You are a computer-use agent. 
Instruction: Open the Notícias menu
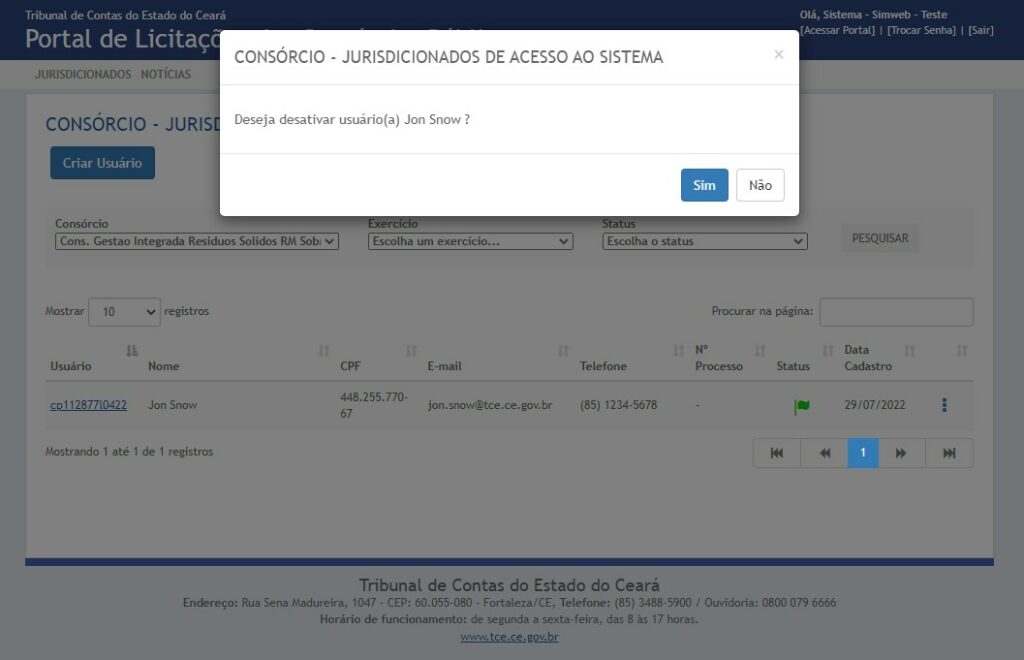(166, 74)
